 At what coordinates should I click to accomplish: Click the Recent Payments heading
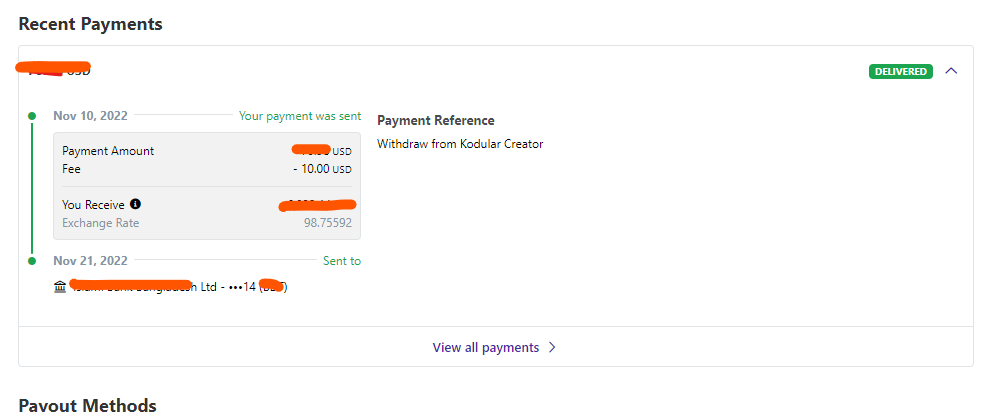[x=90, y=23]
